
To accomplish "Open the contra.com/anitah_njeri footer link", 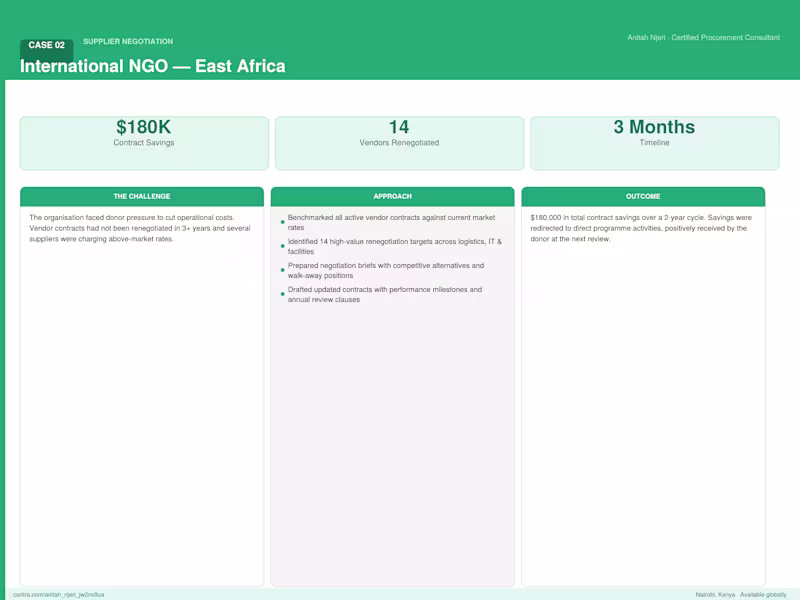I will pos(59,594).
